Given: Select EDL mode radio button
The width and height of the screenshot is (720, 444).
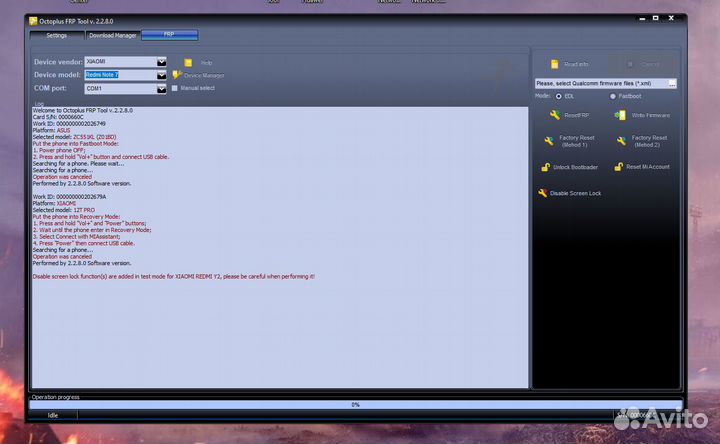Looking at the screenshot, I should point(558,96).
